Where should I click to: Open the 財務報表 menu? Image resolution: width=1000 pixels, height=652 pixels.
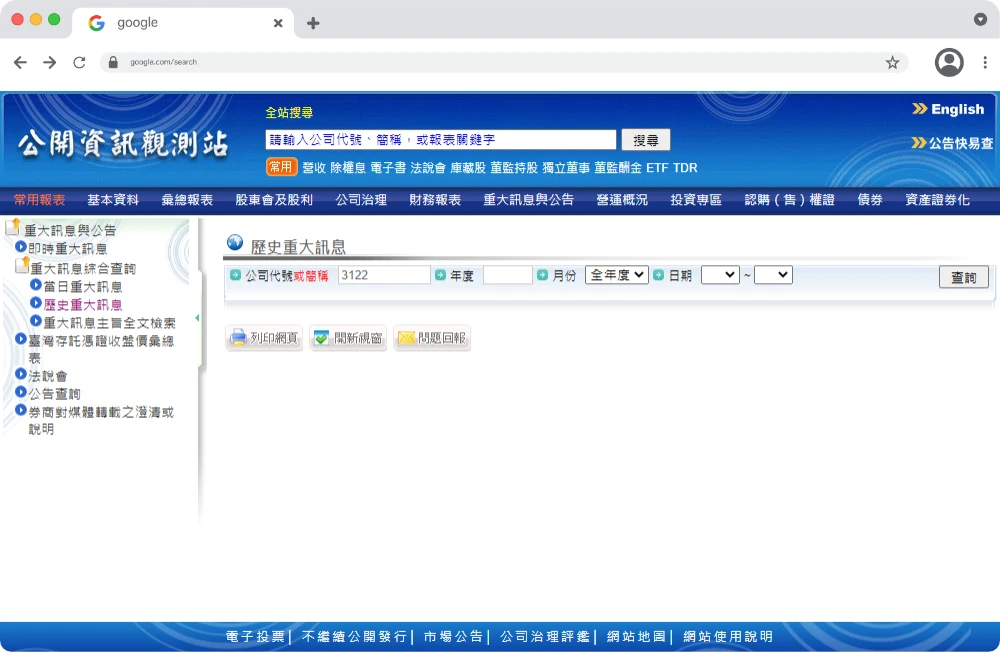click(435, 200)
